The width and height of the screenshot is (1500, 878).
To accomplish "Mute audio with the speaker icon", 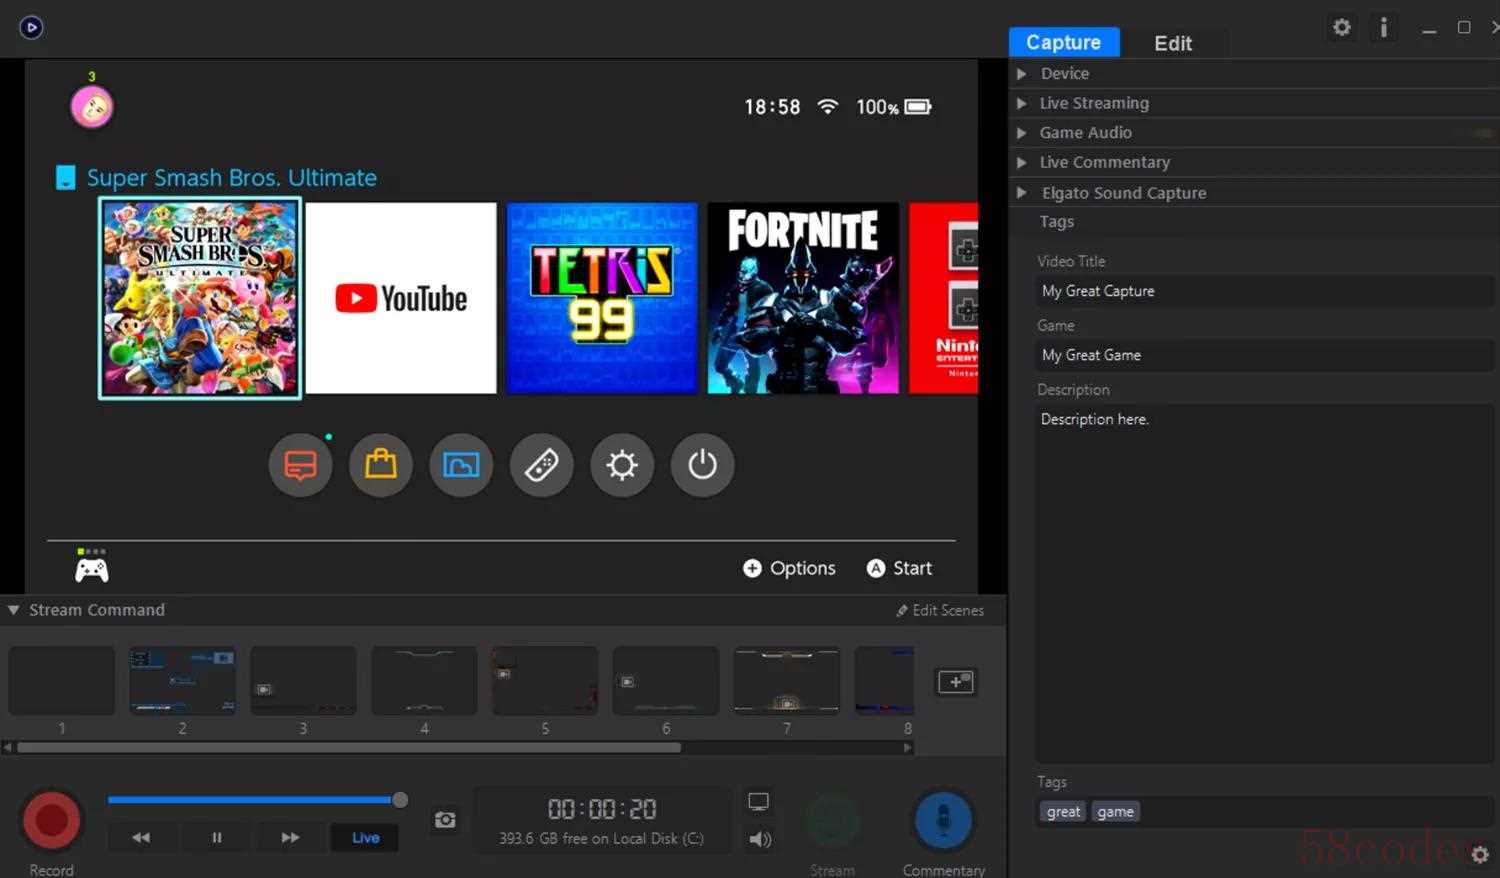I will [760, 839].
